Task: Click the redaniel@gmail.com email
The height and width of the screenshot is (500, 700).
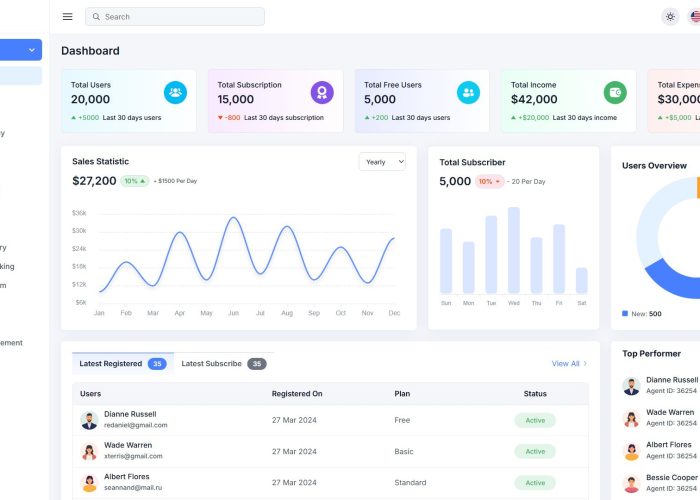Action: click(136, 425)
